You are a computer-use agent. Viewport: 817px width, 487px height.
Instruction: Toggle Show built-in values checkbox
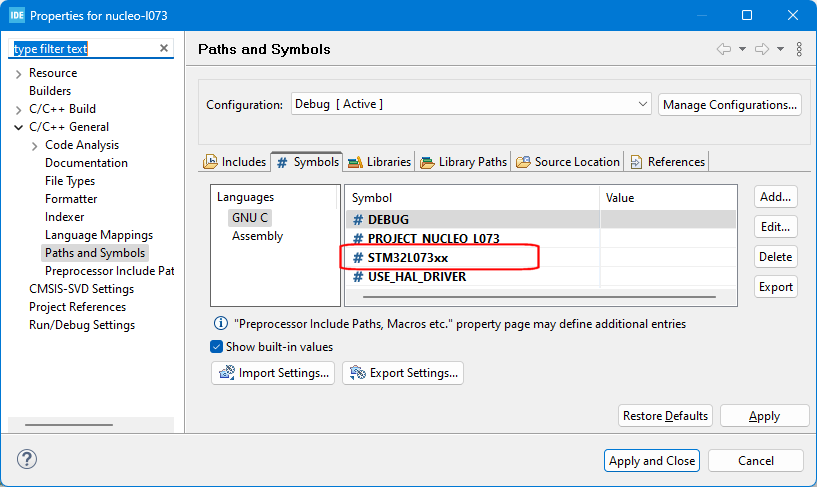tap(217, 347)
